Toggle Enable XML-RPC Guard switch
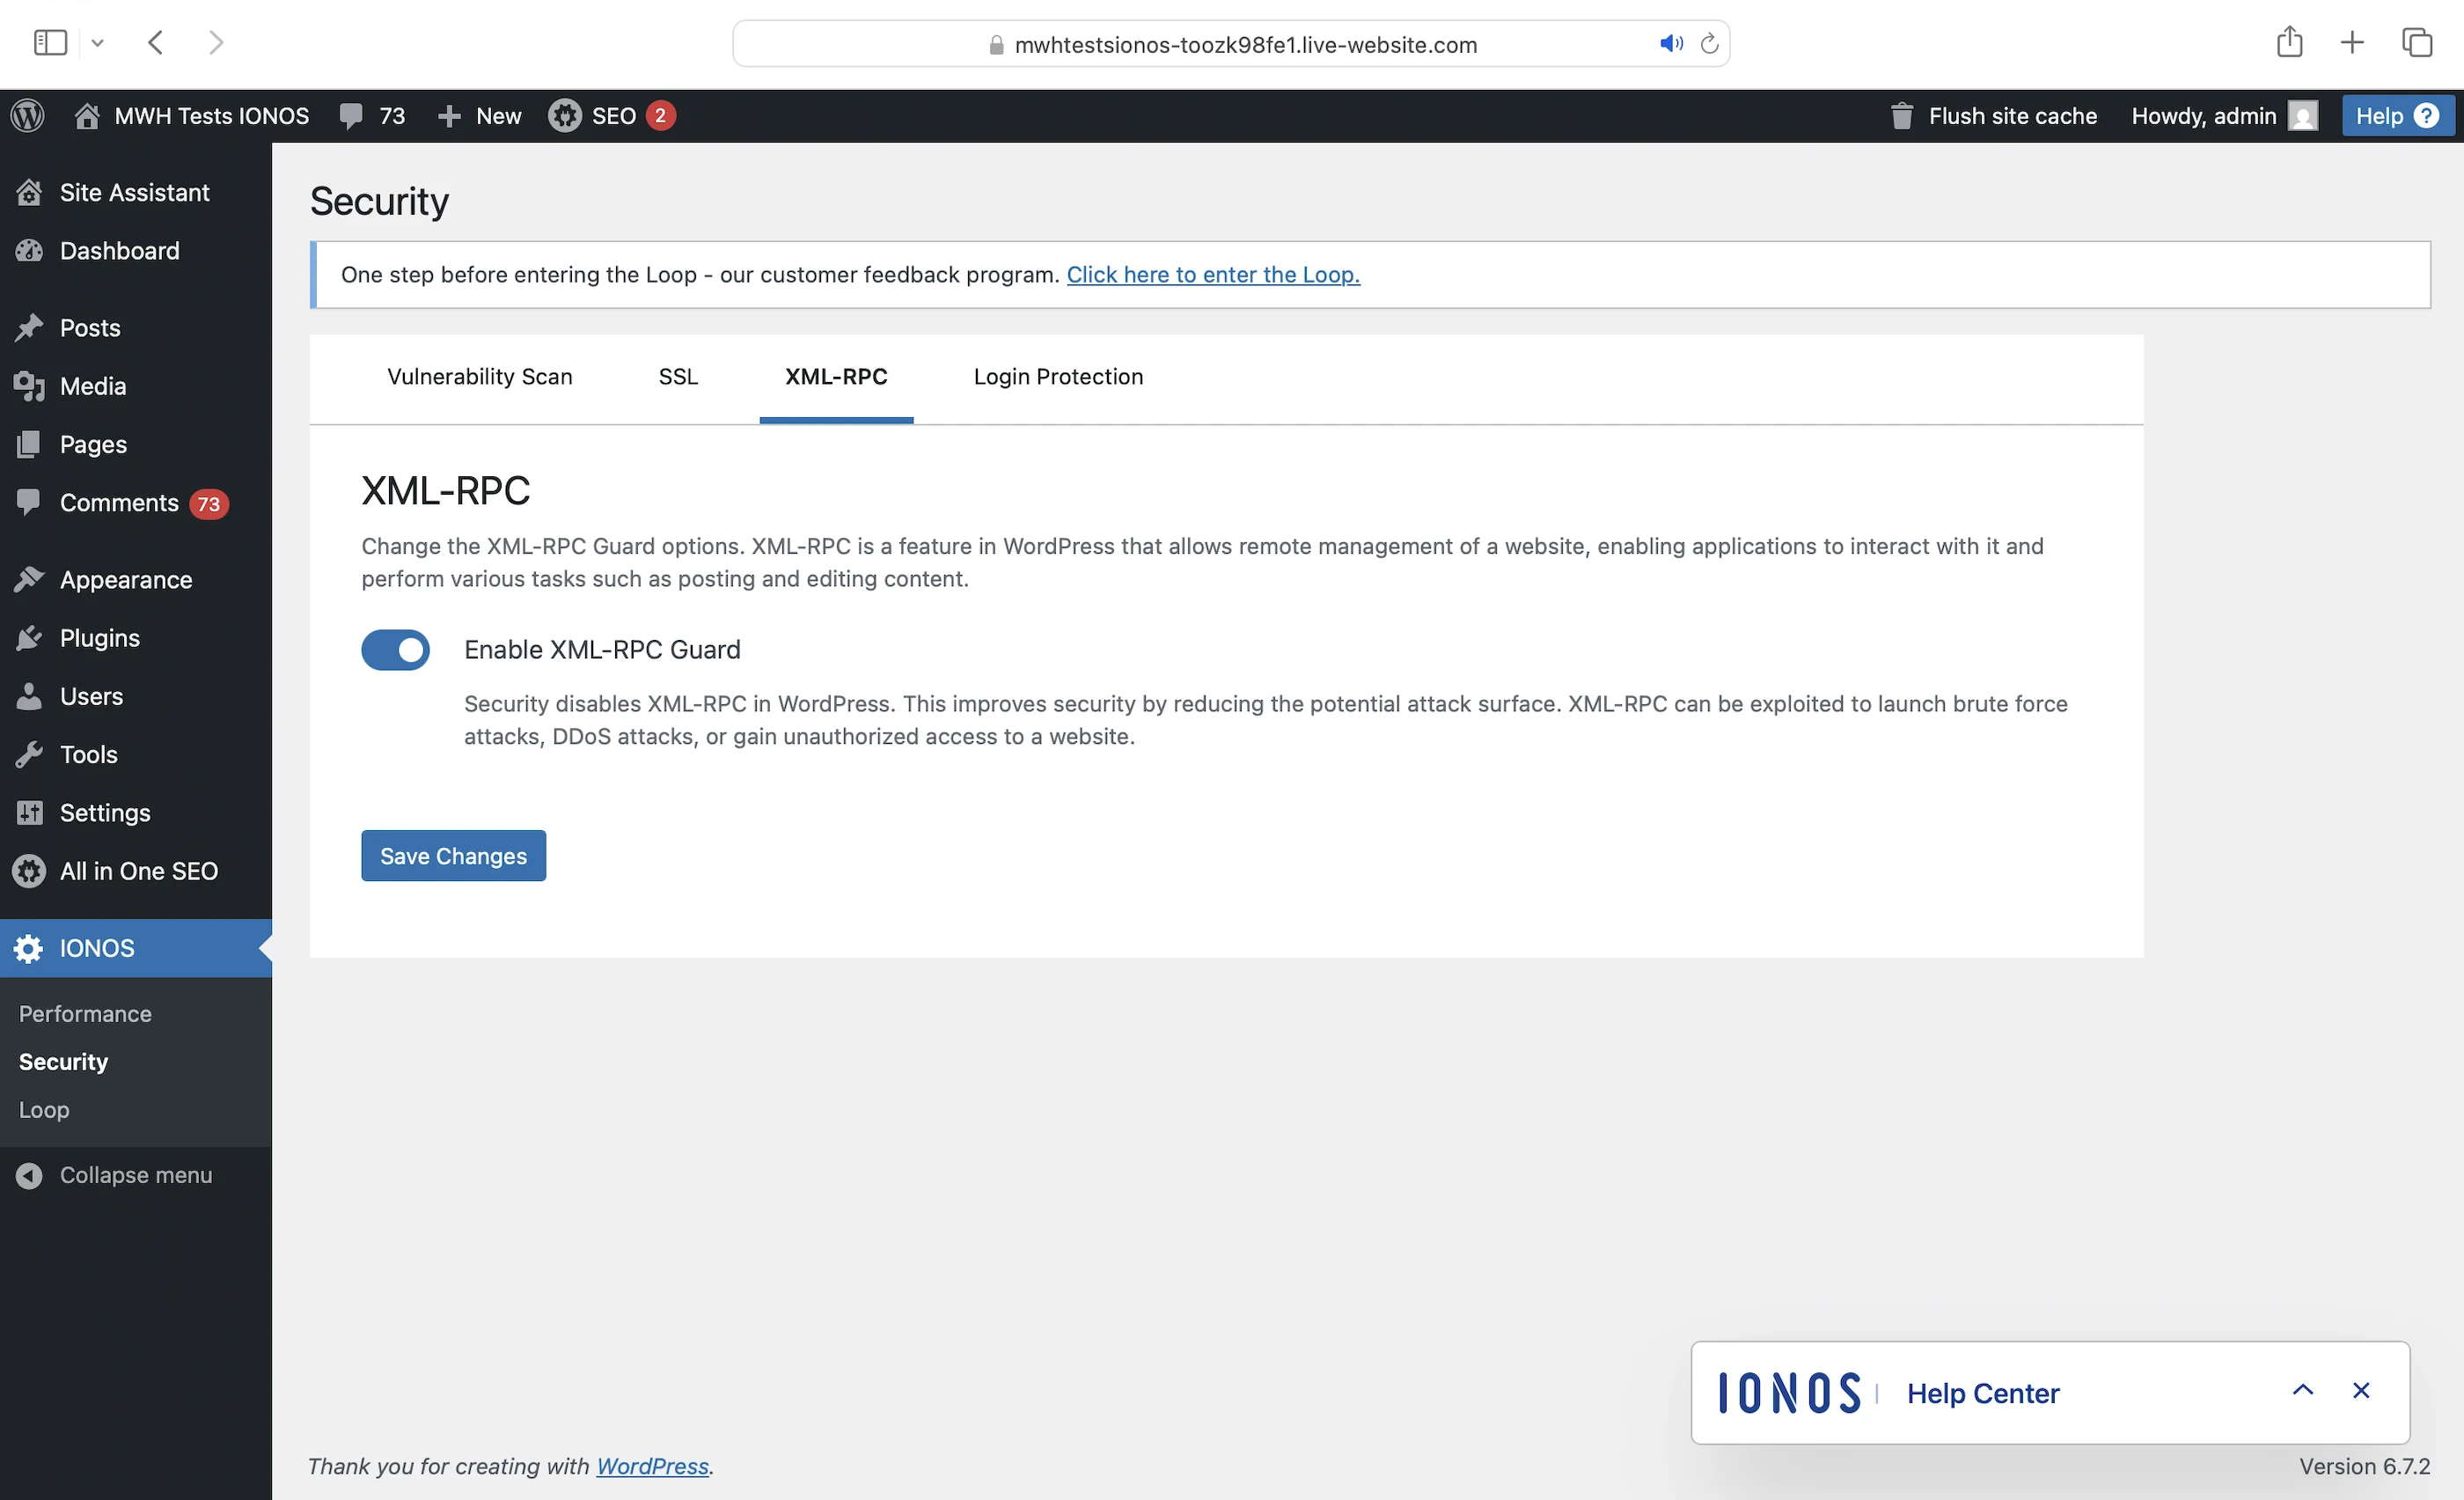The image size is (2464, 1500). pyautogui.click(x=395, y=650)
